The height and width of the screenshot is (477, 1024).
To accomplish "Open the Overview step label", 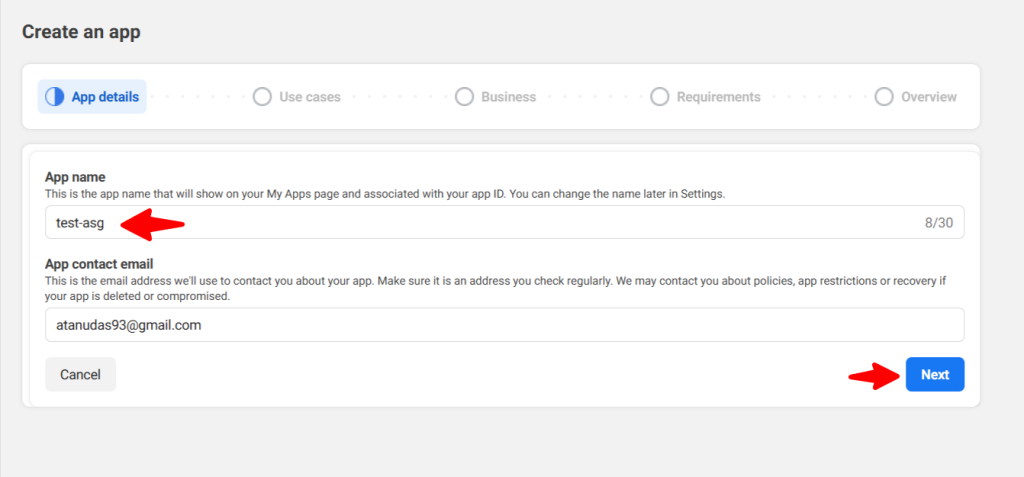I will pos(929,97).
